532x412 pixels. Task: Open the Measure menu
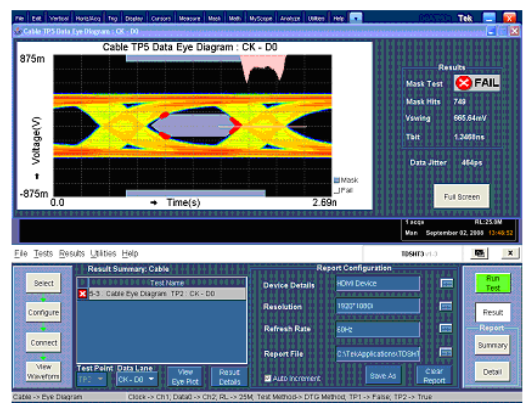click(189, 18)
